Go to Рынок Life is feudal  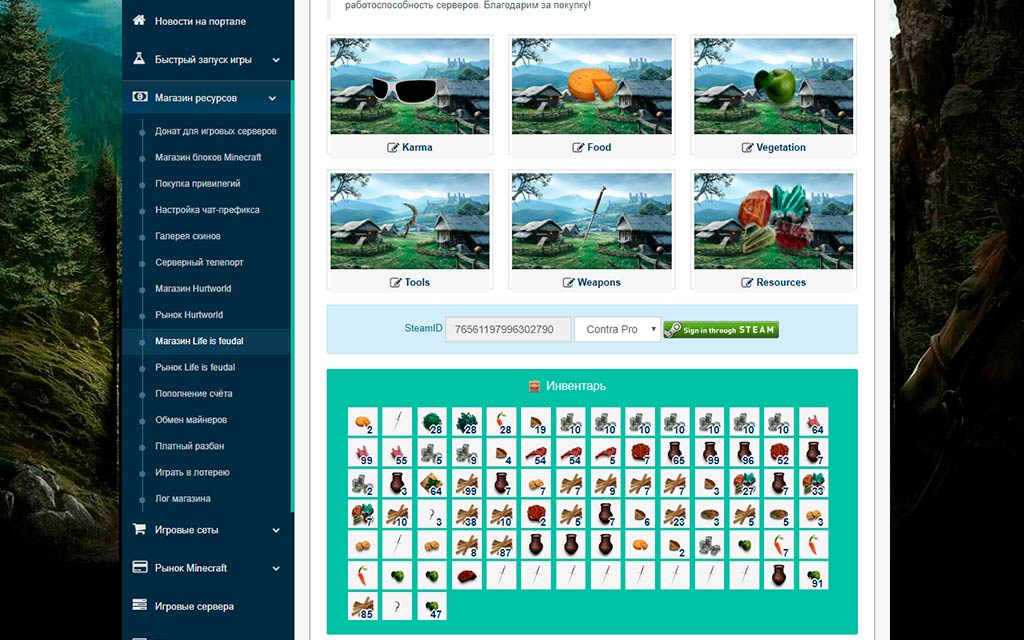tap(194, 367)
